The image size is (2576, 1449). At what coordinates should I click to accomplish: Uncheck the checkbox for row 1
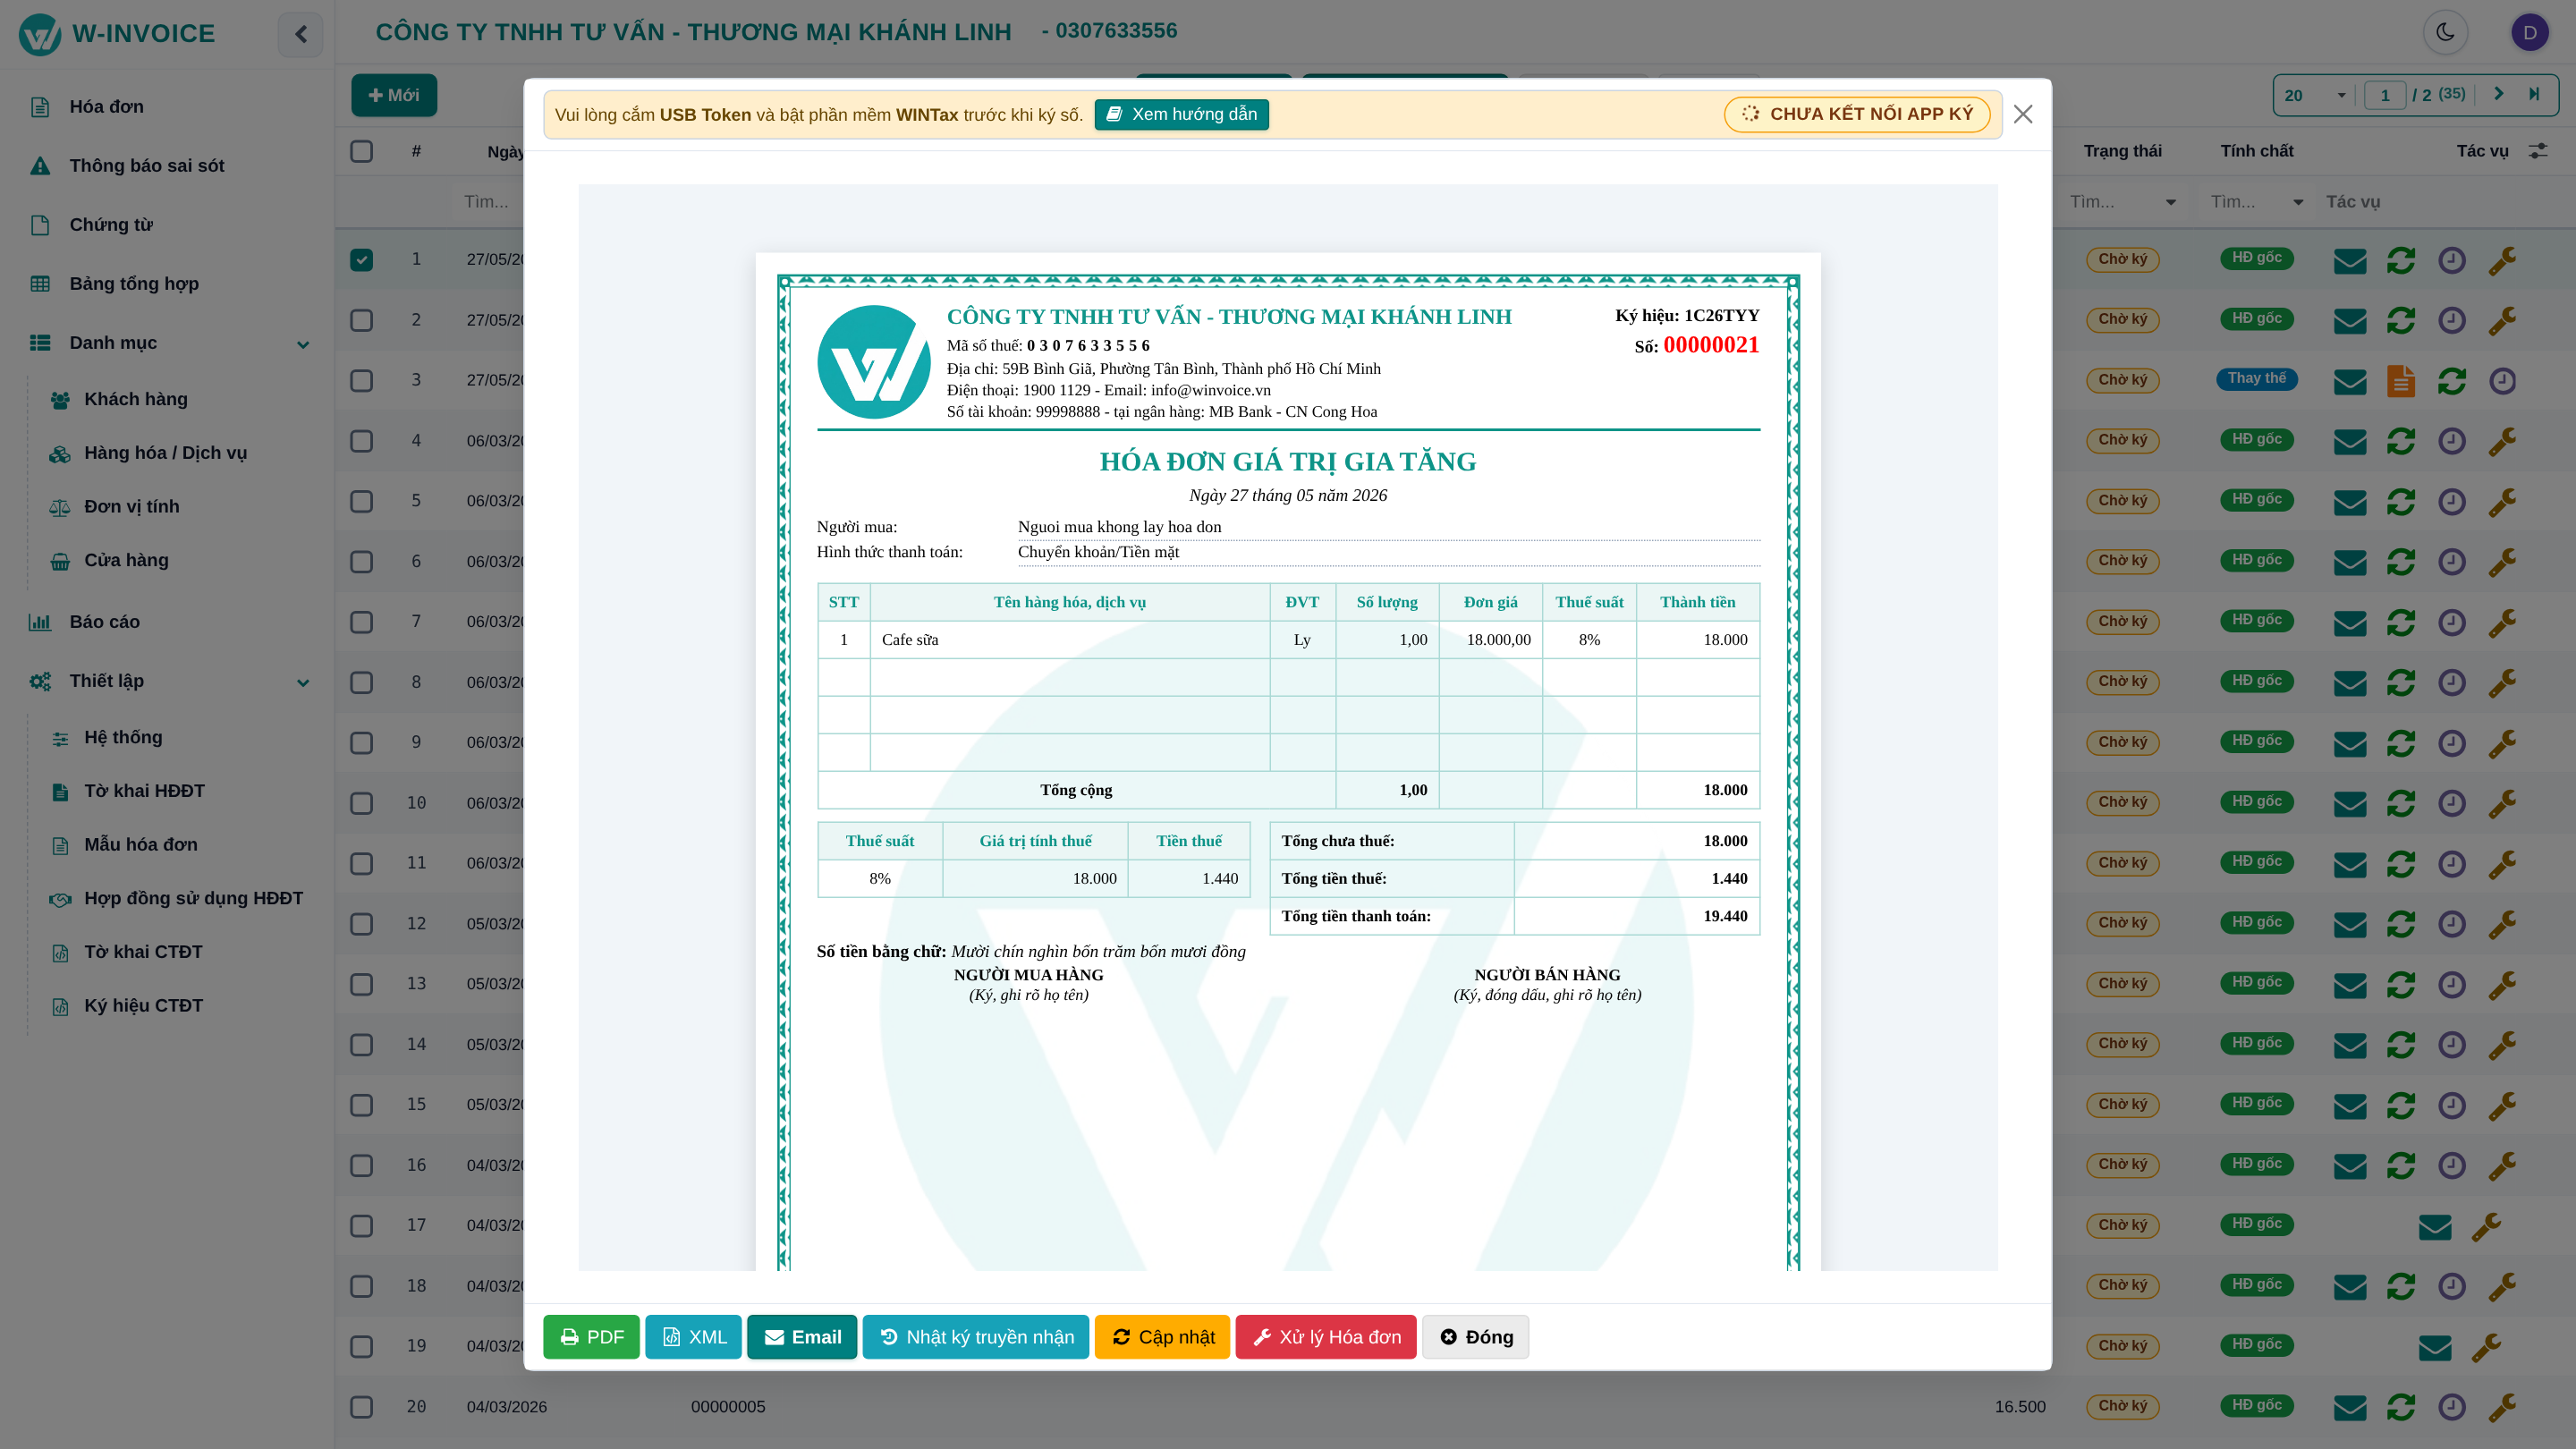point(362,260)
